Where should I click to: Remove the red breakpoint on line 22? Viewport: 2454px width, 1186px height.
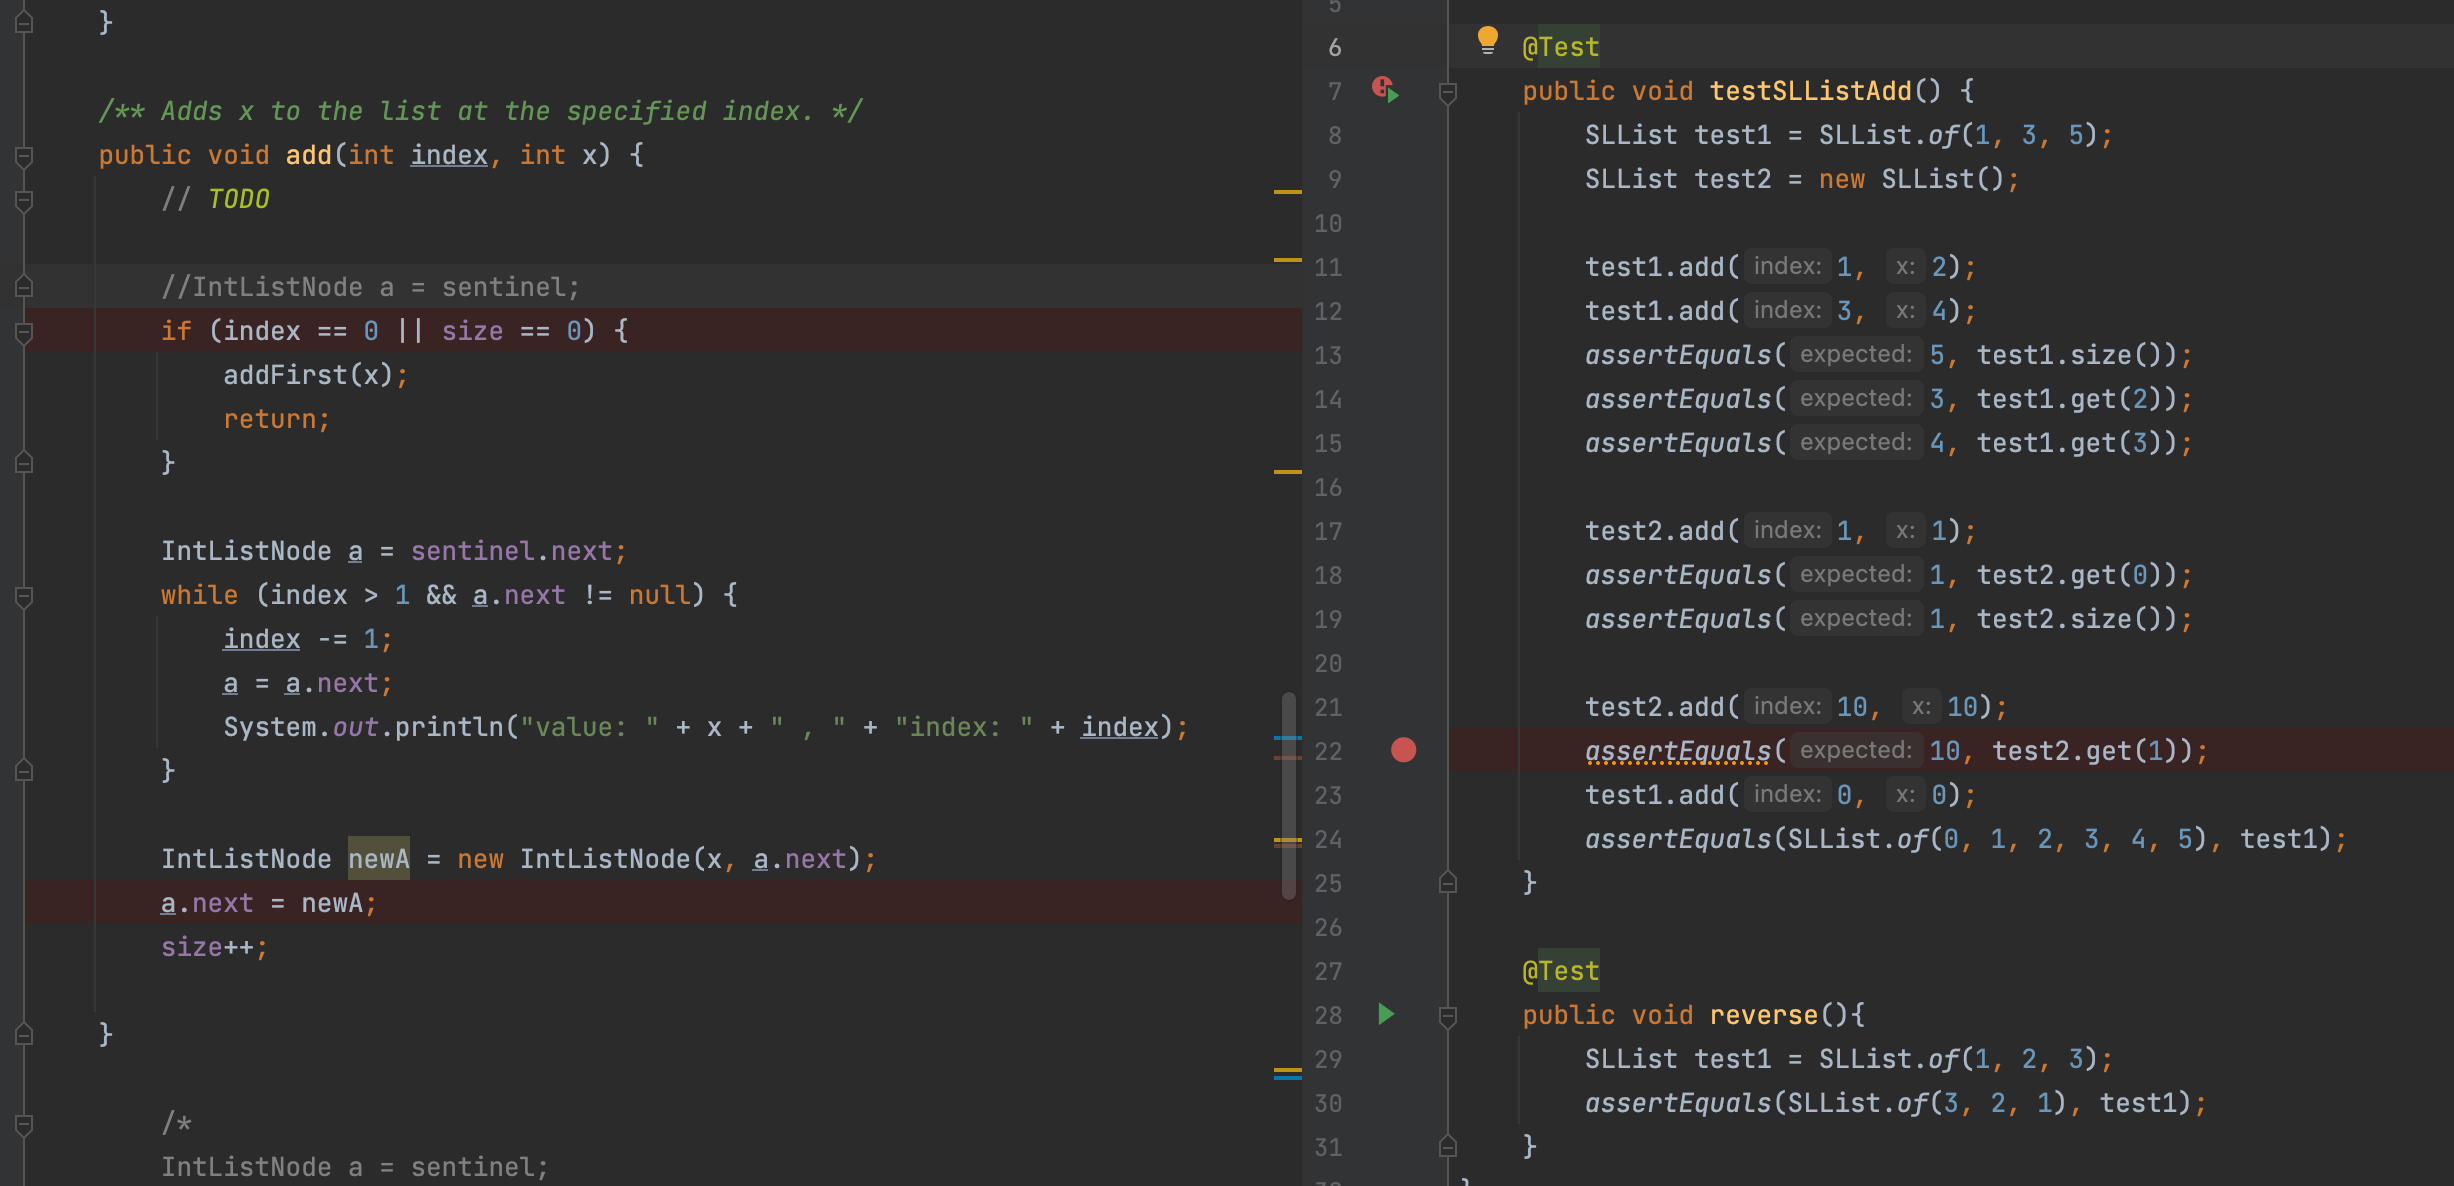click(1403, 751)
